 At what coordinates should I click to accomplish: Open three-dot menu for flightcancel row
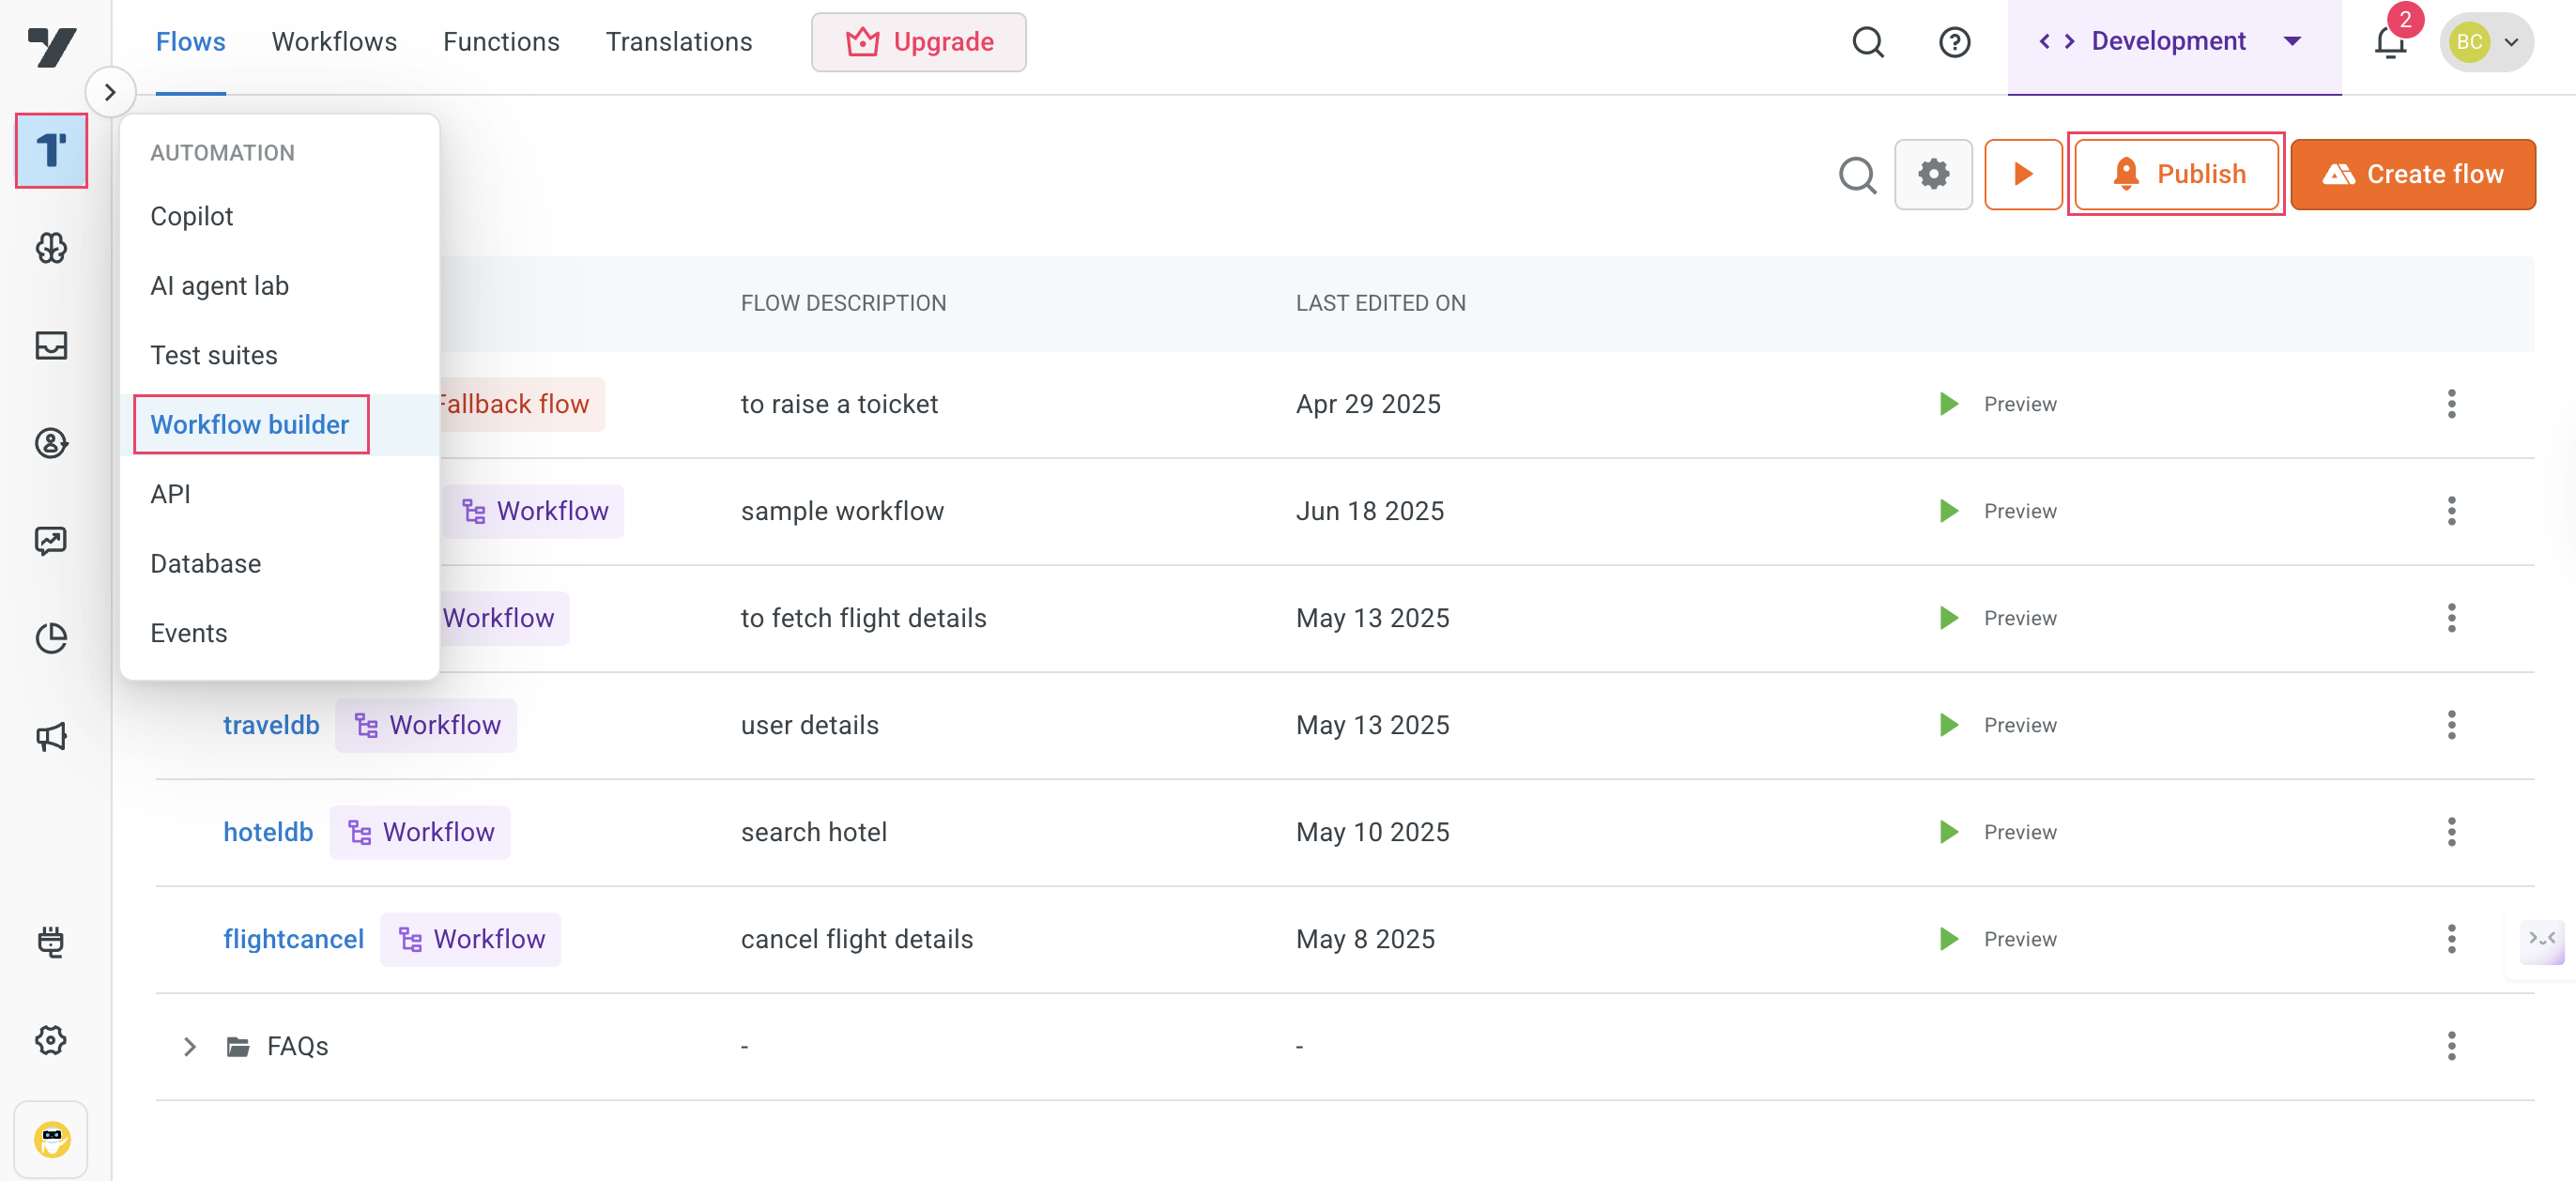coord(2451,939)
